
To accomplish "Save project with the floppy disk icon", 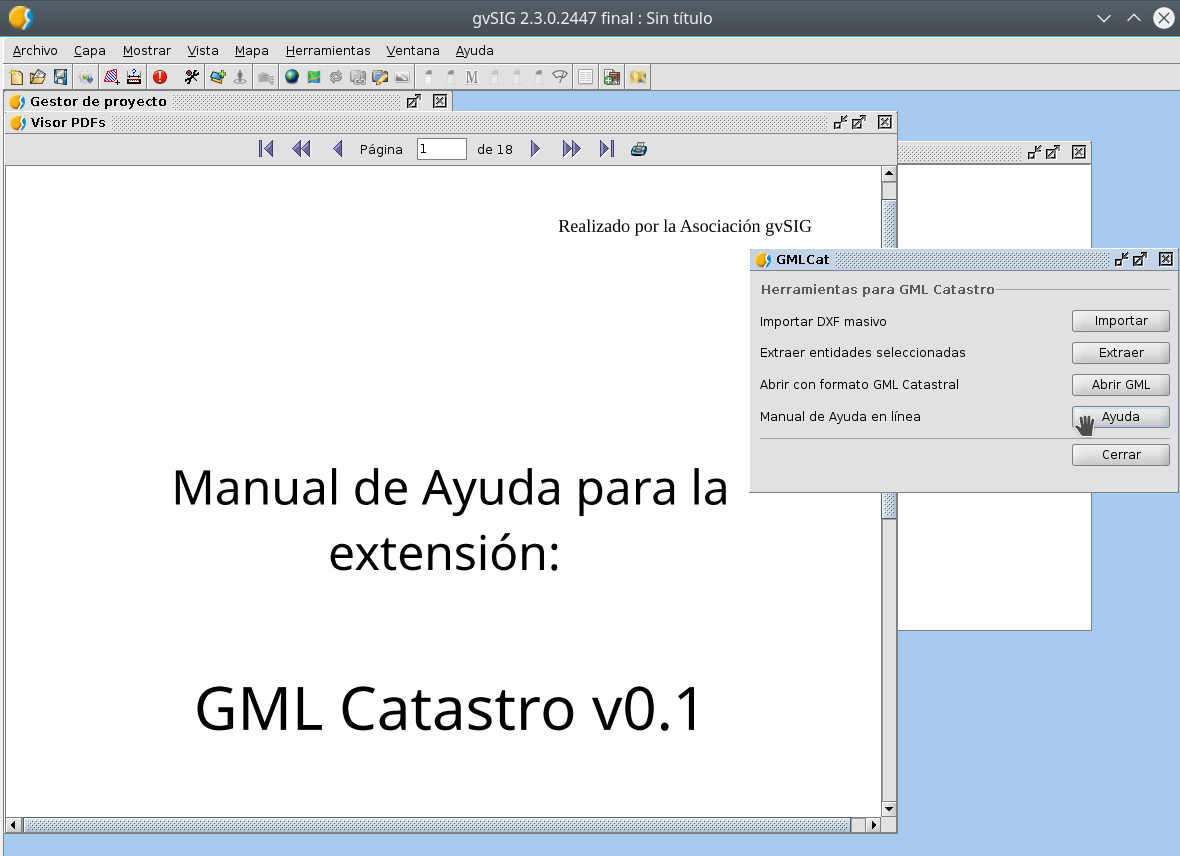I will click(x=60, y=77).
